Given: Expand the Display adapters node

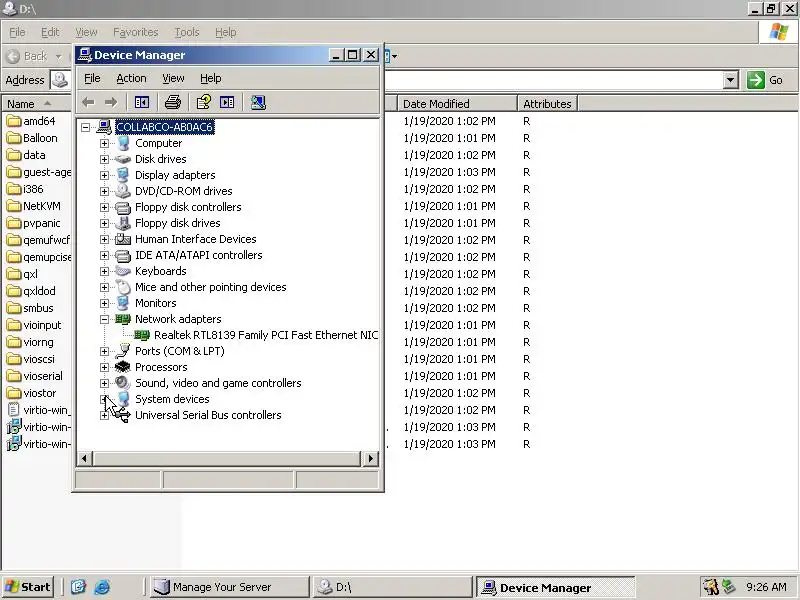Looking at the screenshot, I should 104,176.
